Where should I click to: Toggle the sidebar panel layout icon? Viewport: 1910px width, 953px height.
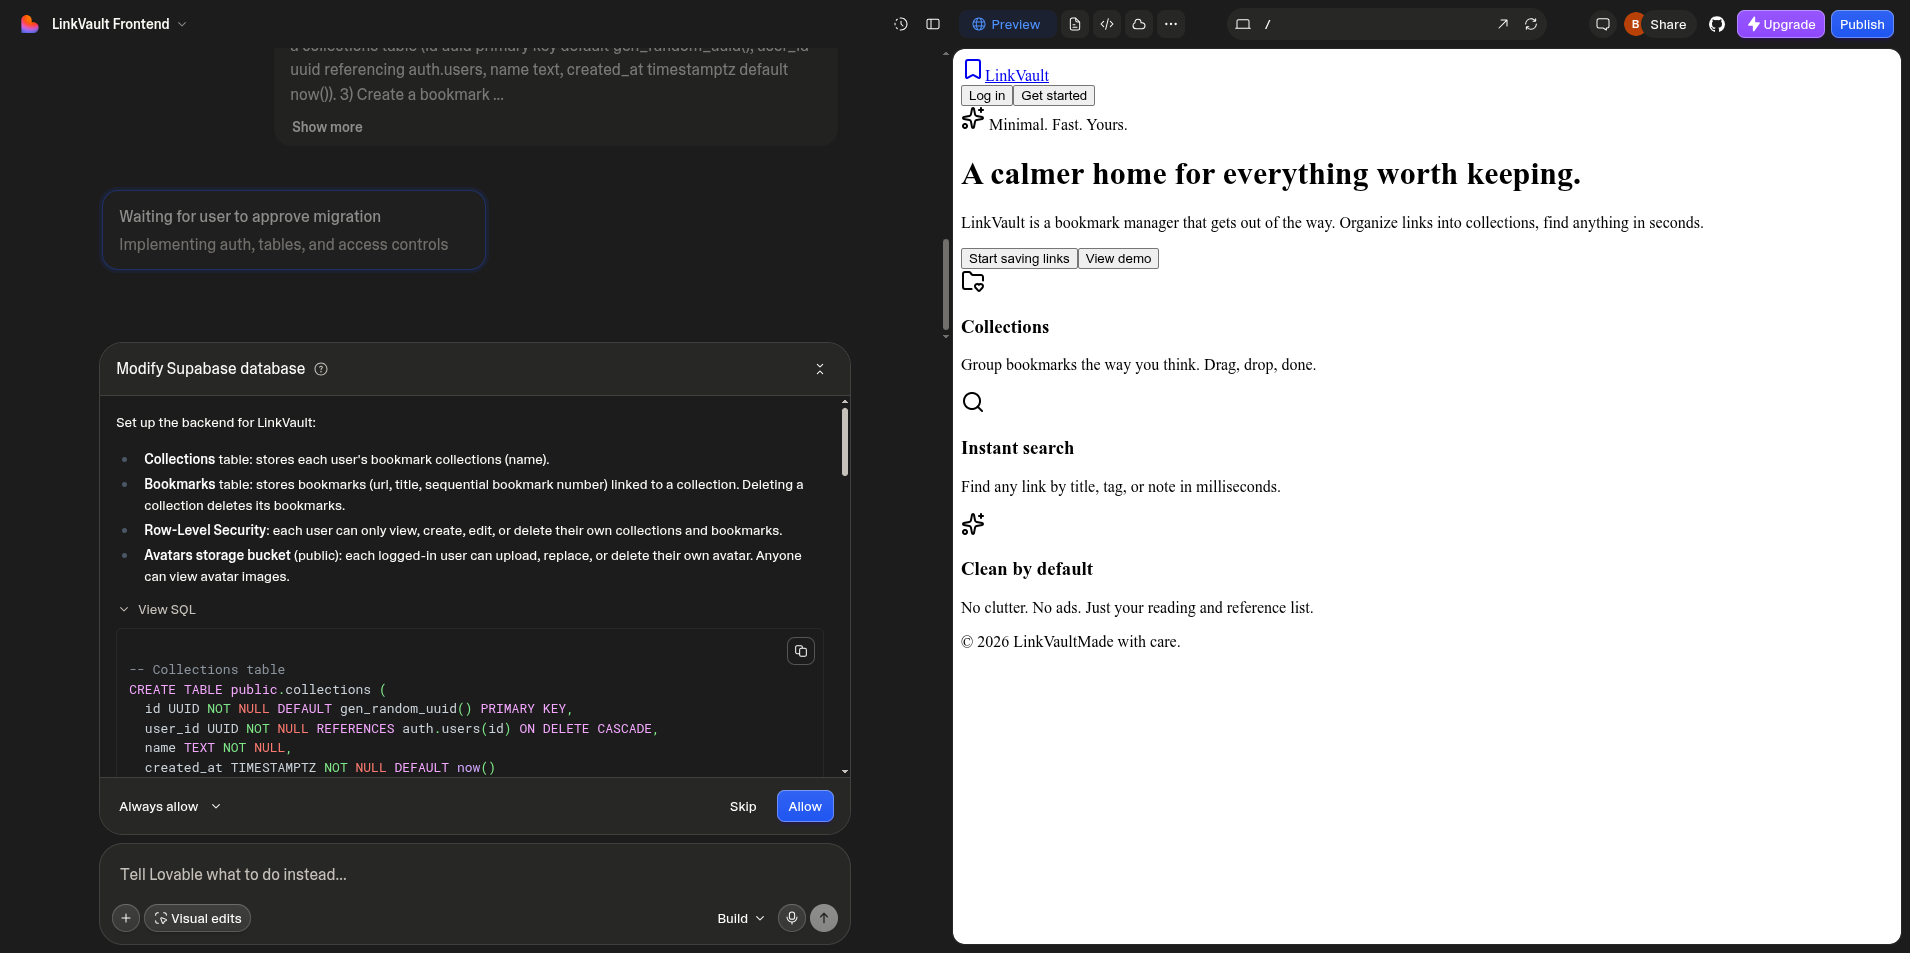(933, 24)
